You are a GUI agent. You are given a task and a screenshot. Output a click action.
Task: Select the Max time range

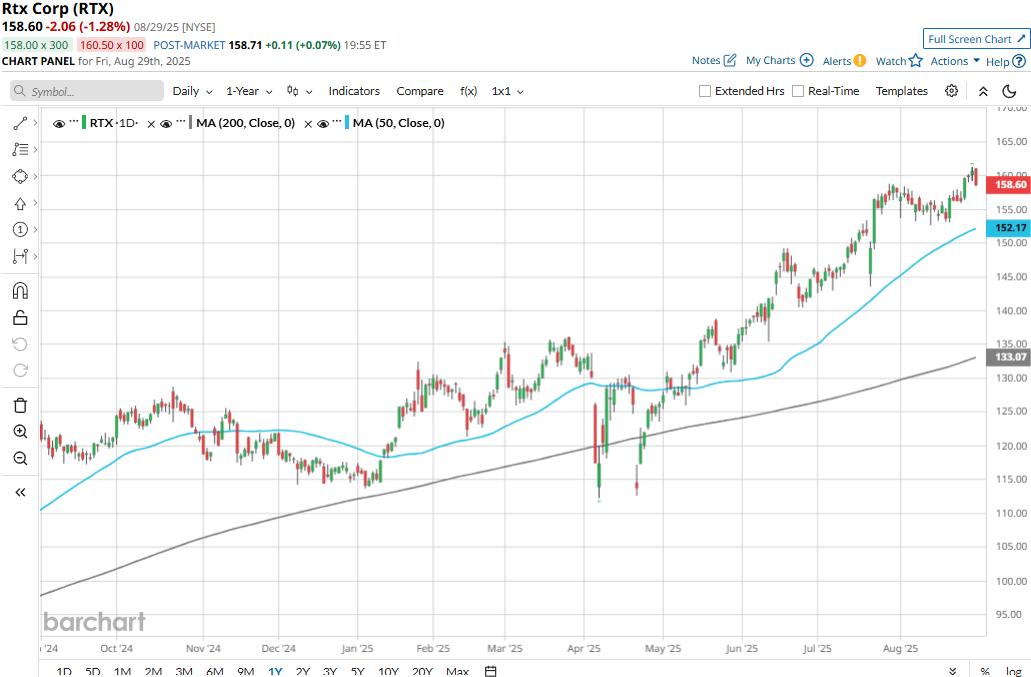(458, 671)
